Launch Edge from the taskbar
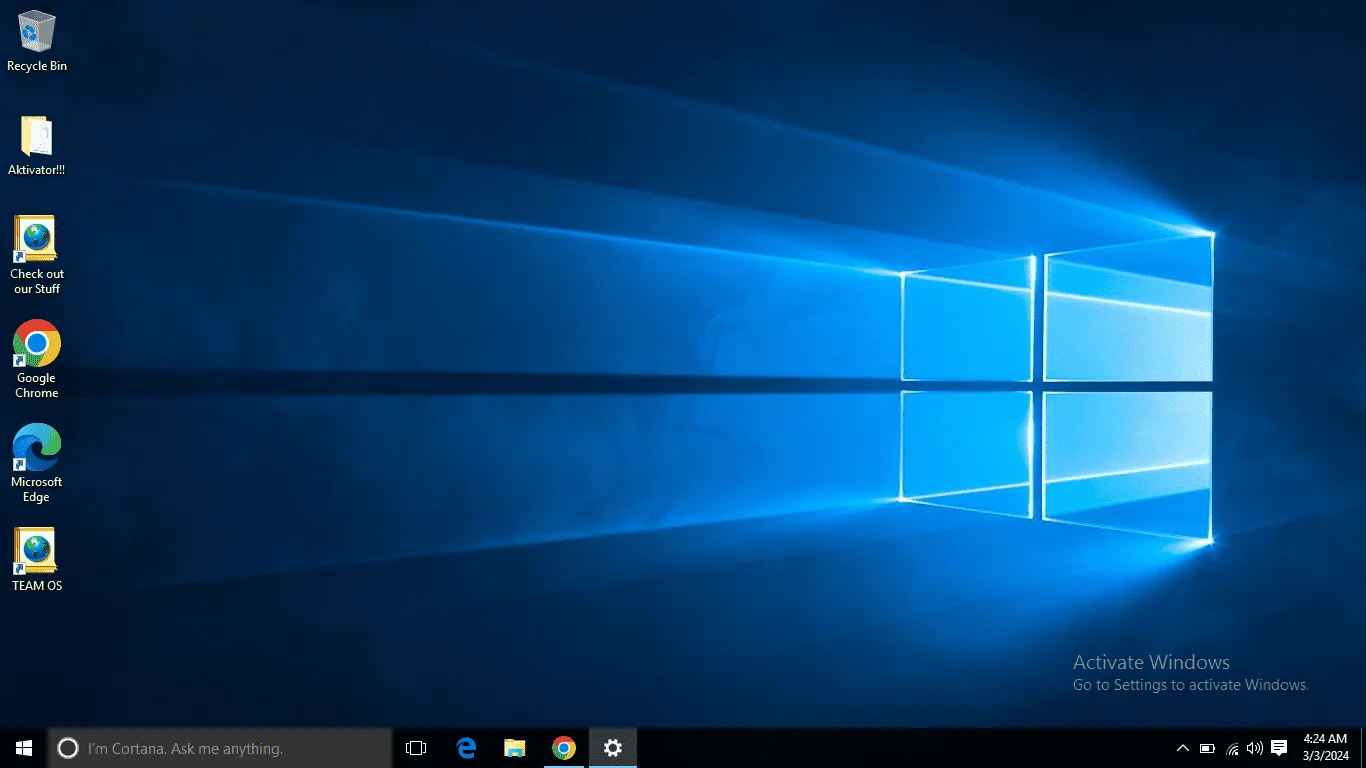 [466, 748]
